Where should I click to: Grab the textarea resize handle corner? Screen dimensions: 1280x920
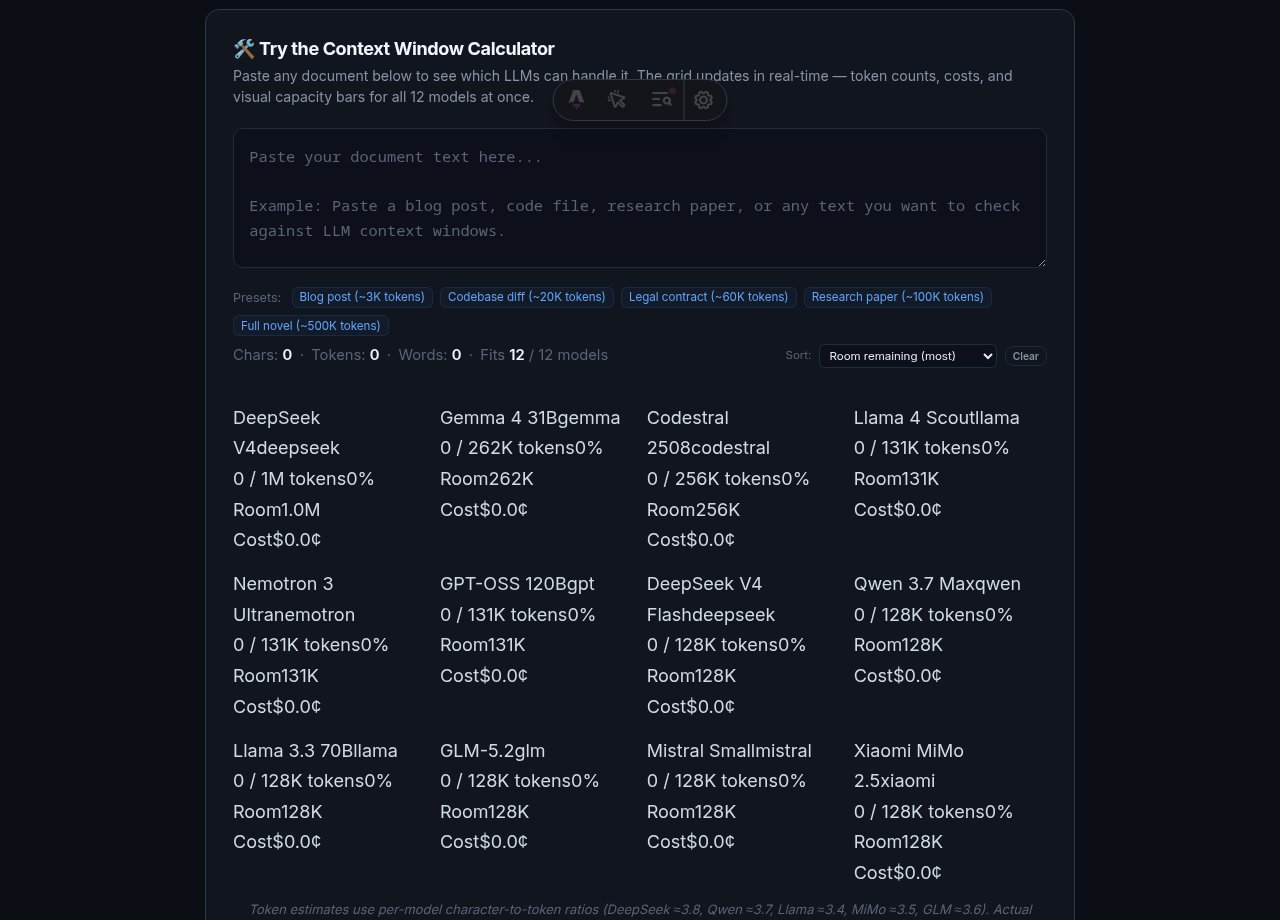pyautogui.click(x=1041, y=262)
